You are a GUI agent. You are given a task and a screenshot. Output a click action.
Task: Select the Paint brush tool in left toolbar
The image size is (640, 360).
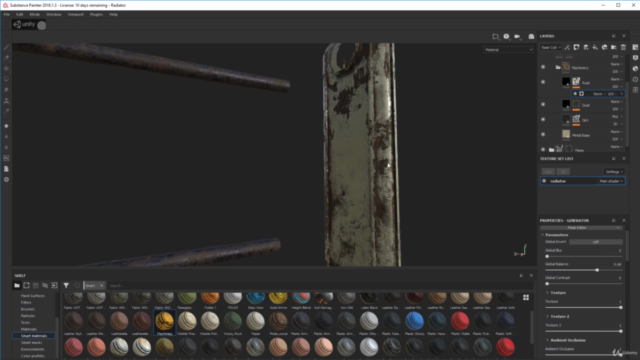(7, 47)
